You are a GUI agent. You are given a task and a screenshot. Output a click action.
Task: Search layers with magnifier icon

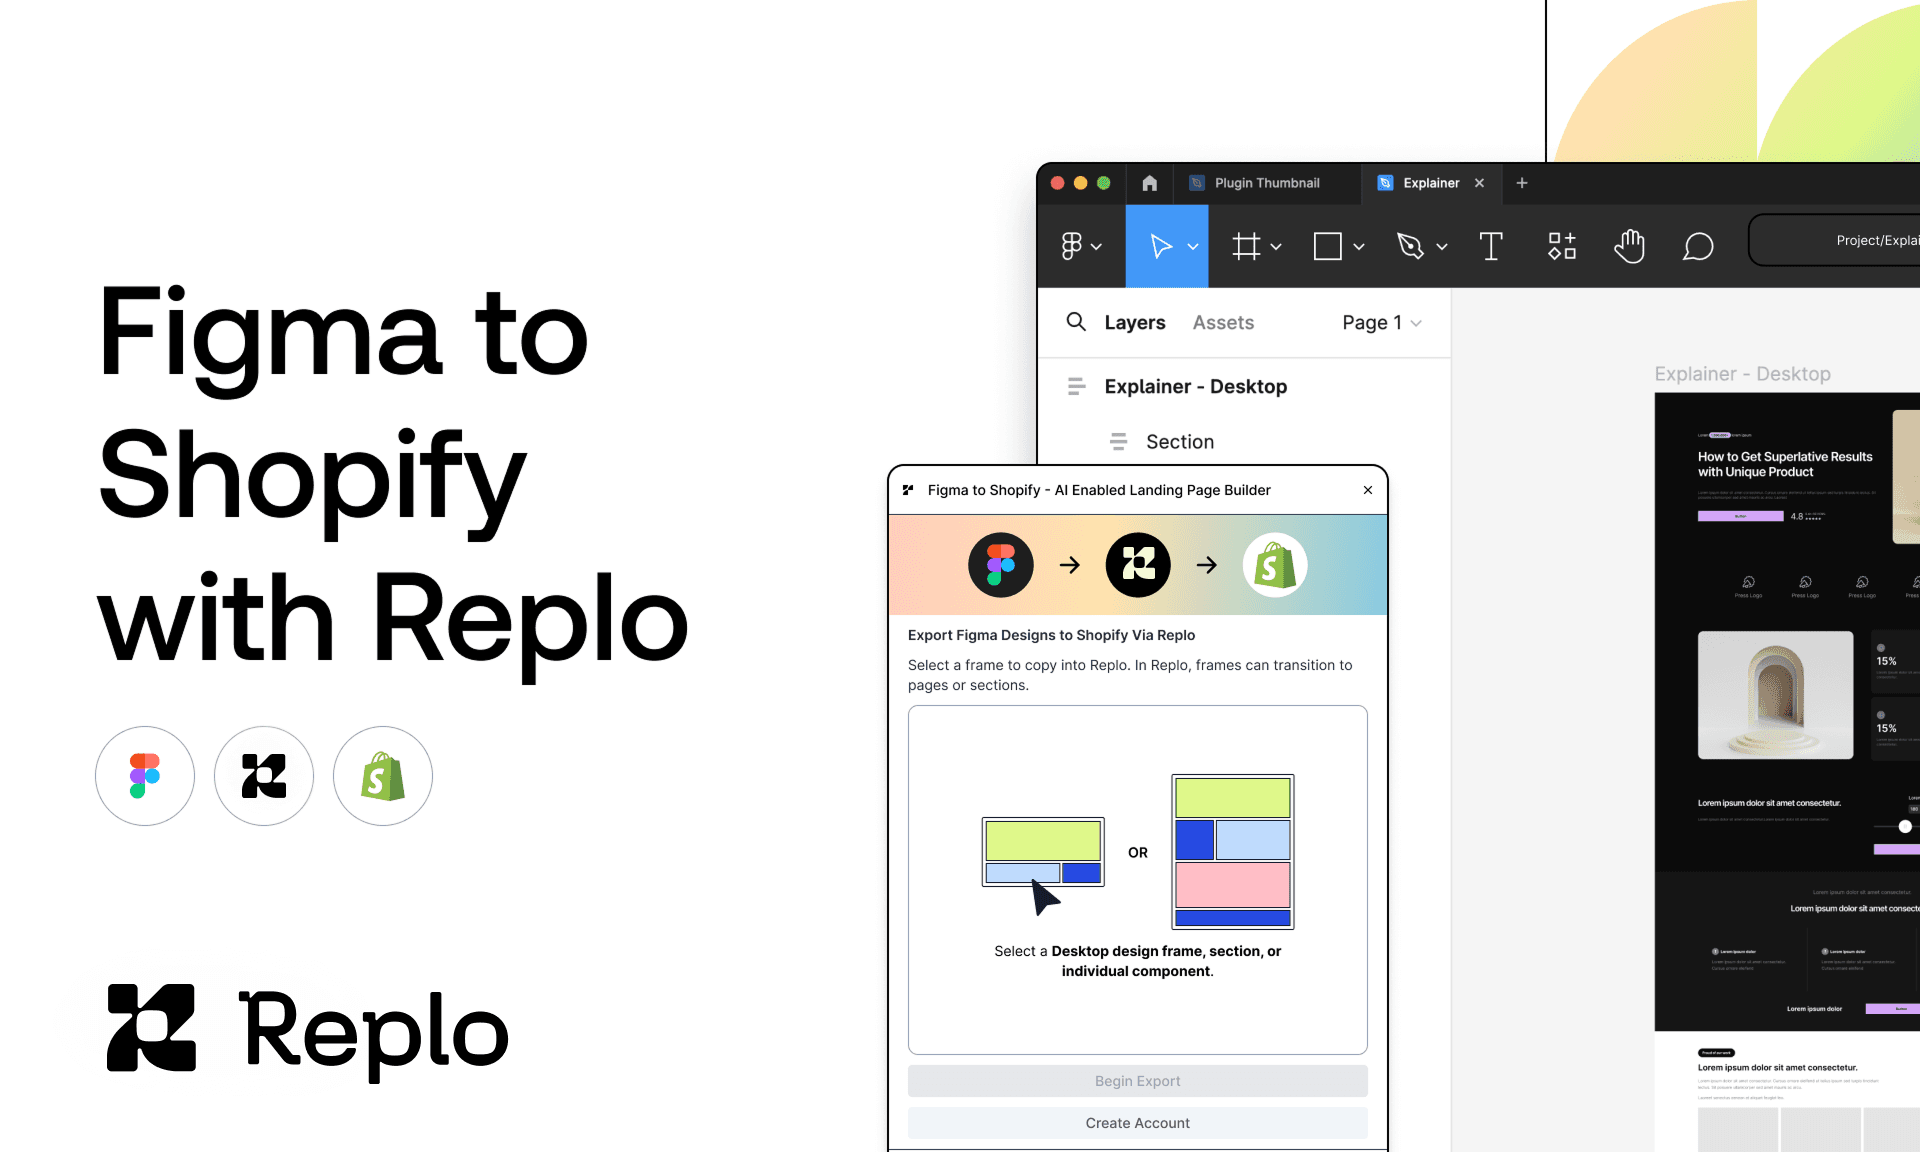click(1076, 322)
